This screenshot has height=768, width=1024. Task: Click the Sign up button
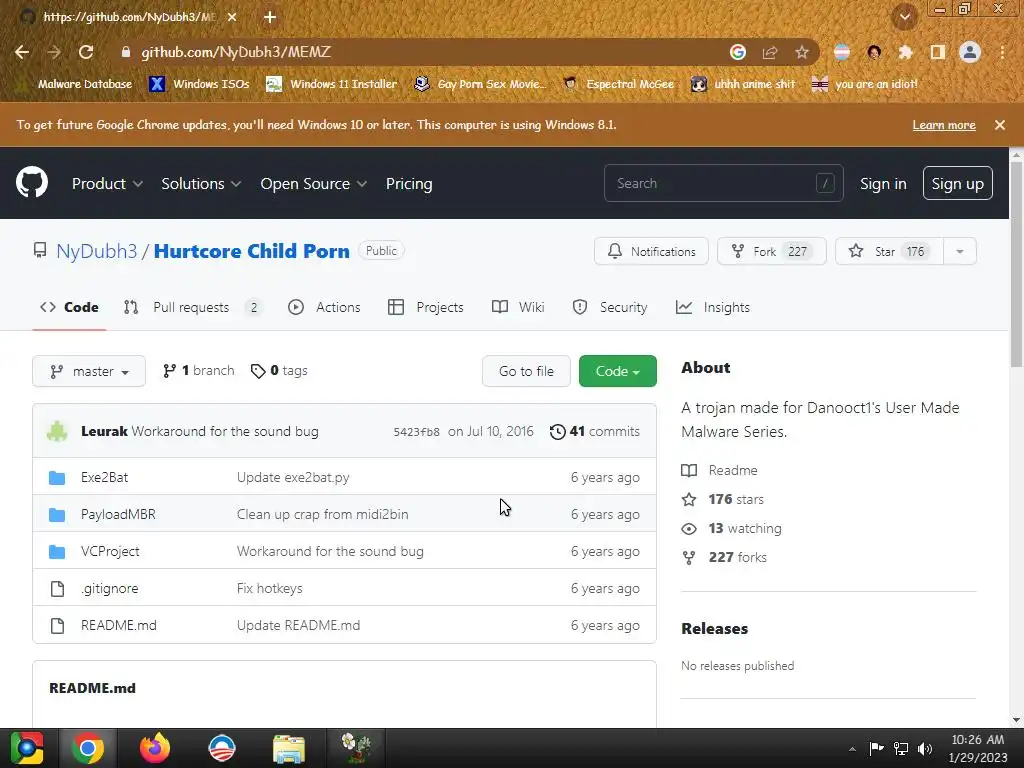tap(957, 184)
